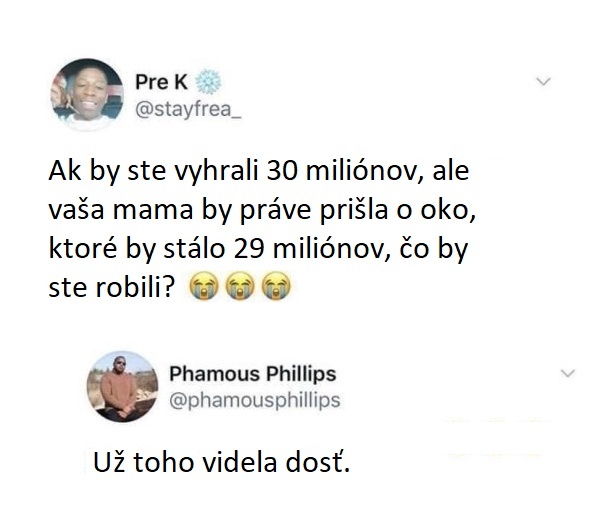The image size is (600, 514).
Task: Click the middle crying emoji
Action: (240, 286)
